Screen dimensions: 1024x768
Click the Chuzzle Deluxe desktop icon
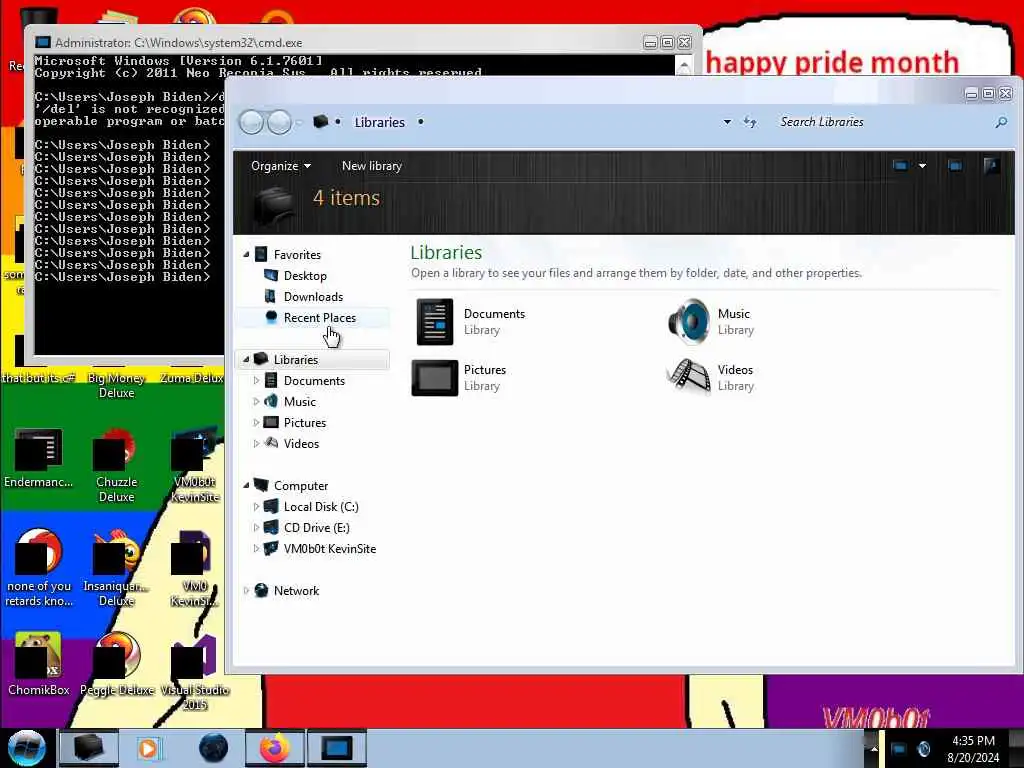(x=116, y=466)
